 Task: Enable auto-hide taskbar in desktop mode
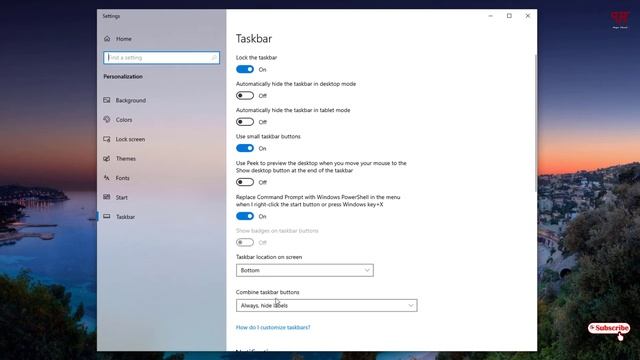245,96
